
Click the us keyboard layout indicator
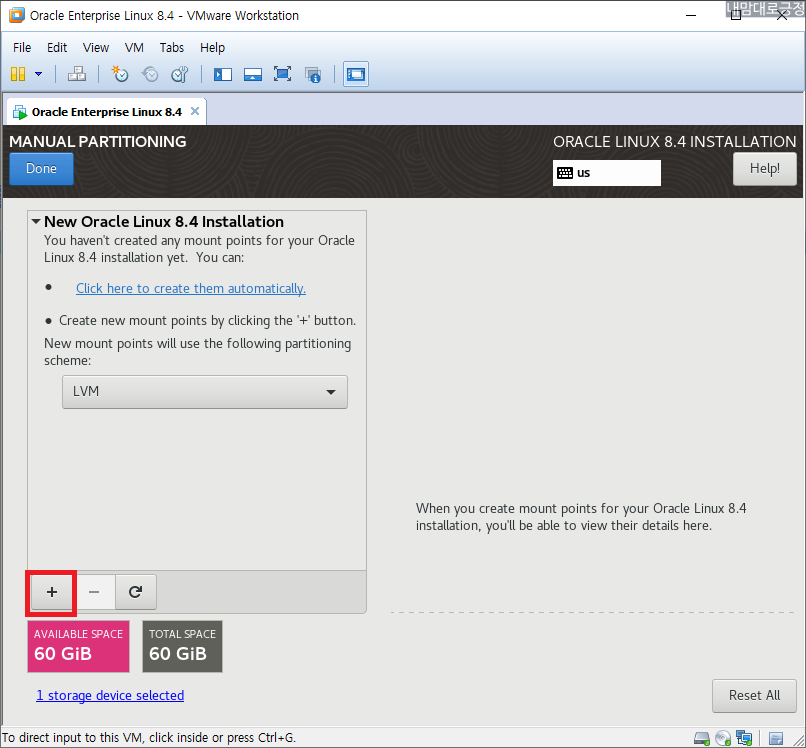click(607, 173)
